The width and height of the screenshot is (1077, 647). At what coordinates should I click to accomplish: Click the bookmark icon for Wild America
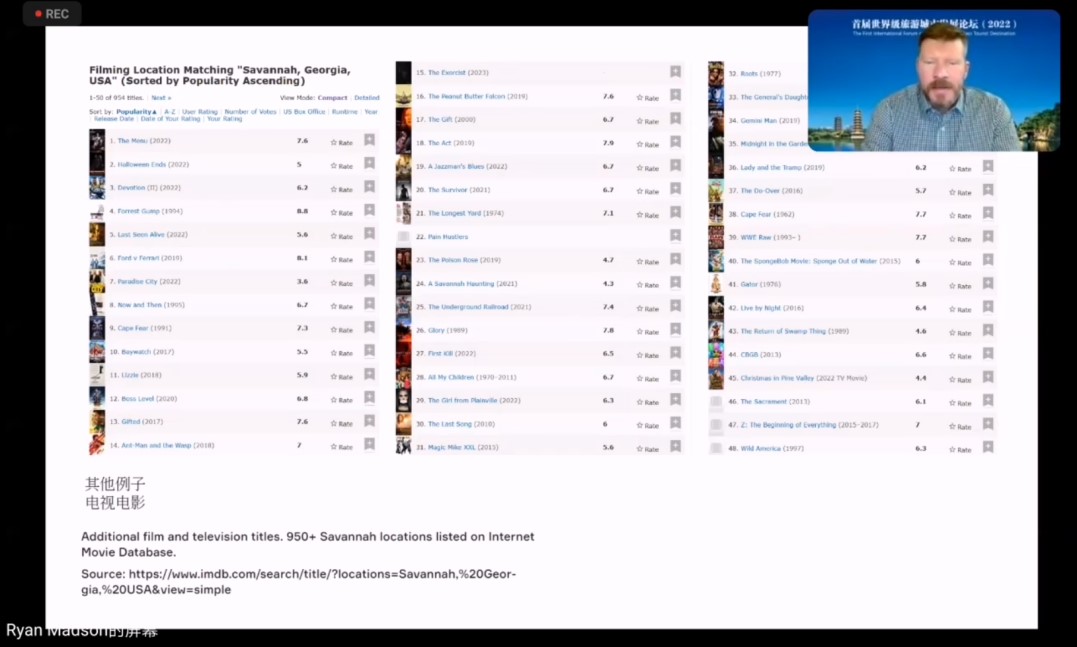(x=987, y=448)
